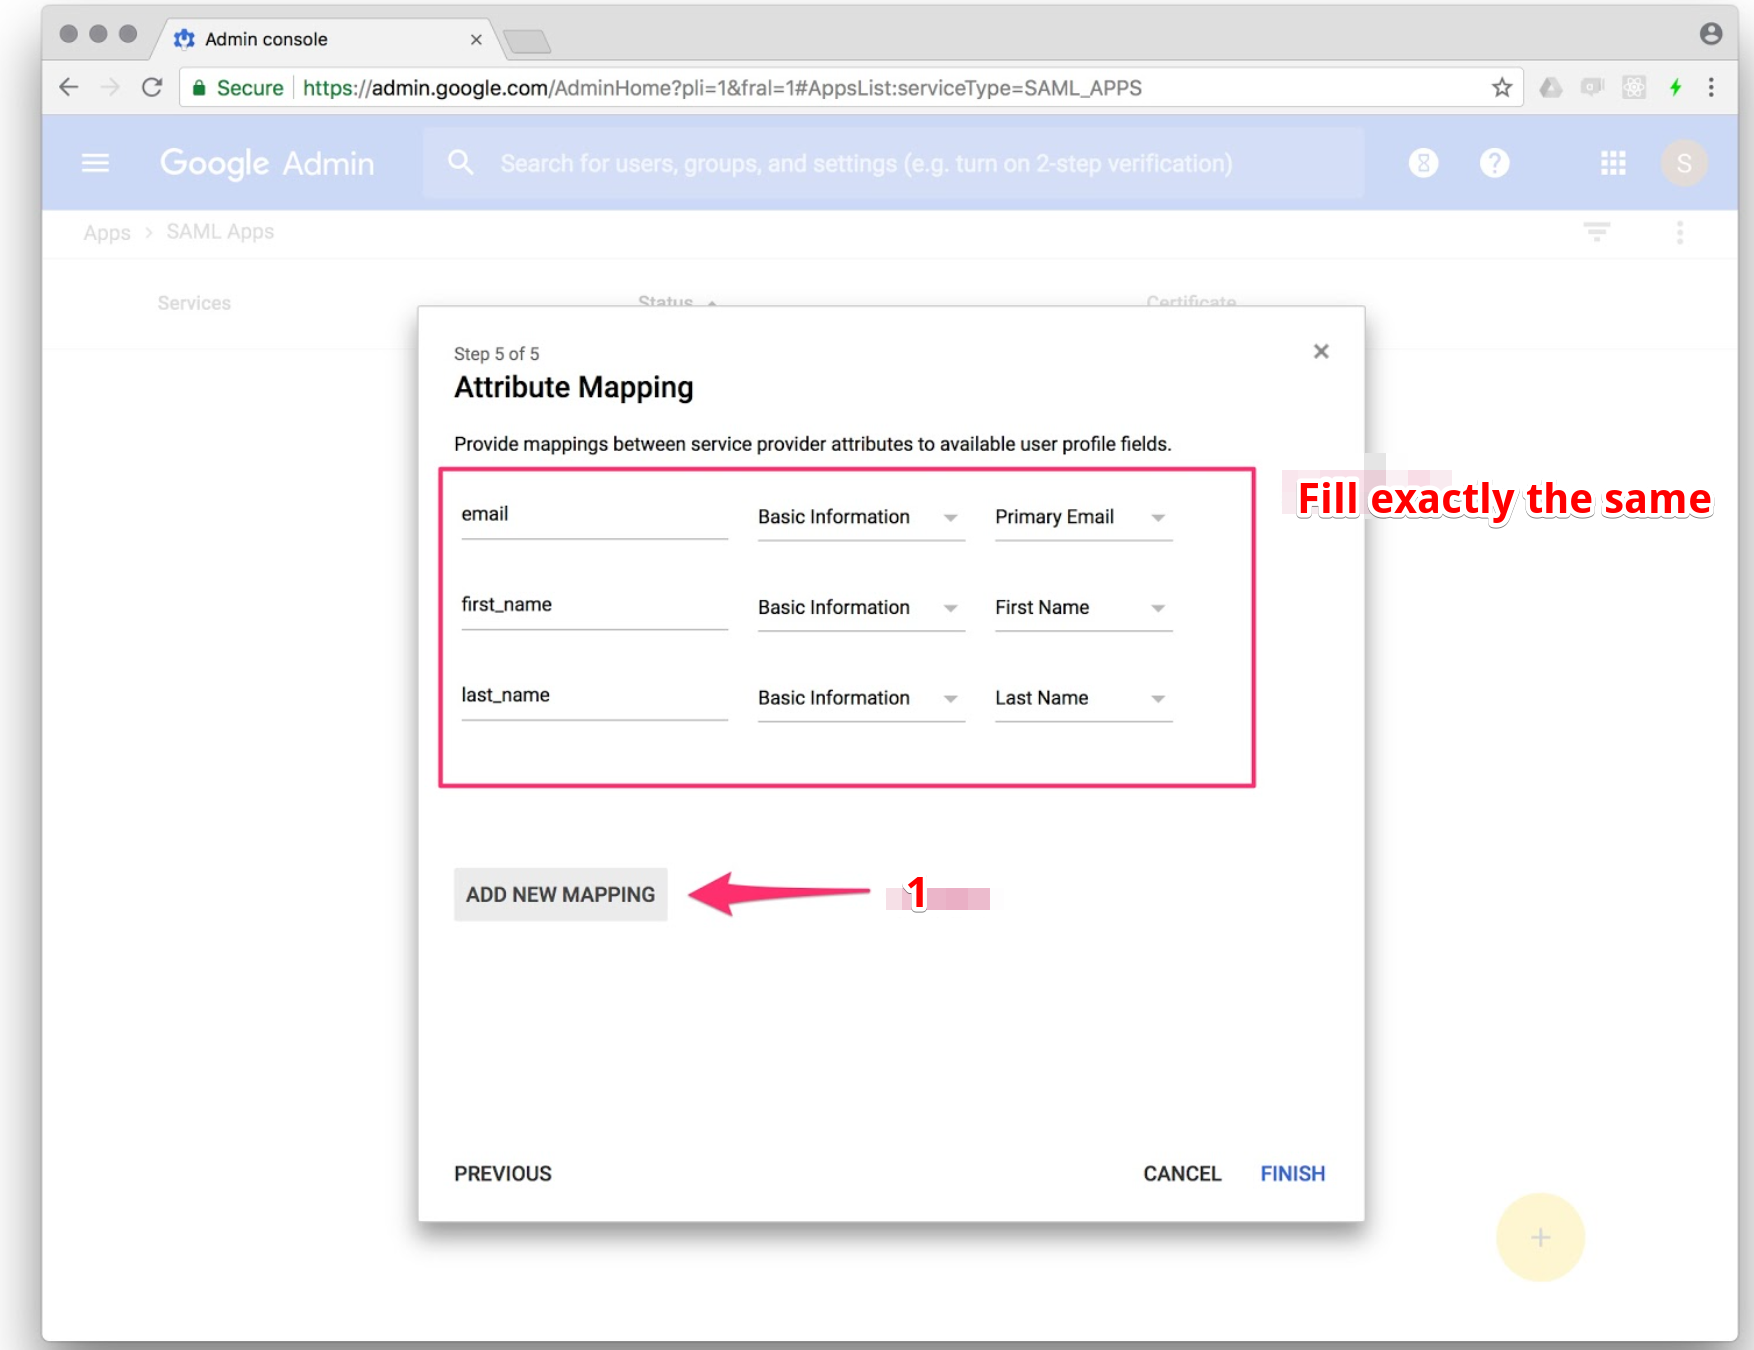
Task: Click the ADD NEW MAPPING button
Action: [560, 894]
